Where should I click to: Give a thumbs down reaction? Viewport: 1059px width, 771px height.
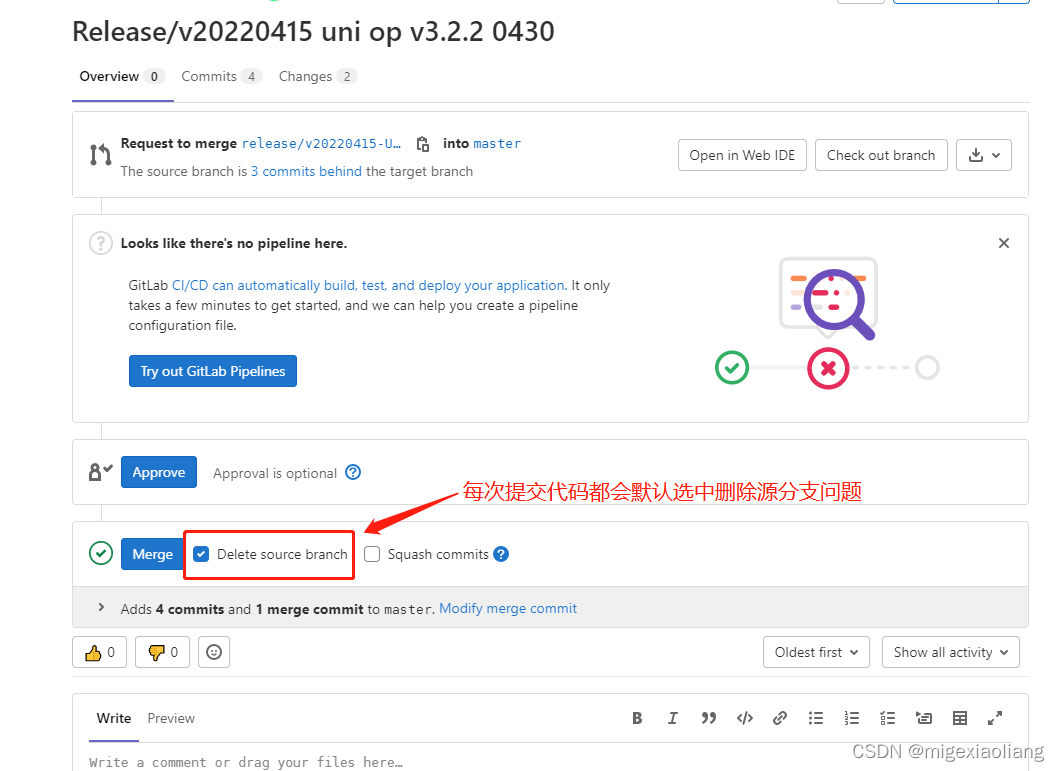click(x=162, y=652)
